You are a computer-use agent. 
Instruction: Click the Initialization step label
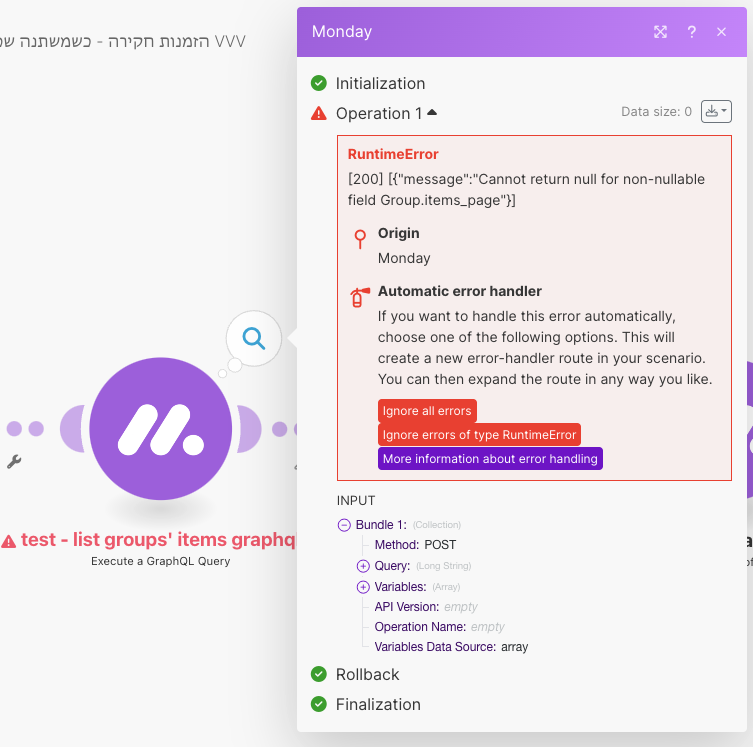click(x=380, y=84)
